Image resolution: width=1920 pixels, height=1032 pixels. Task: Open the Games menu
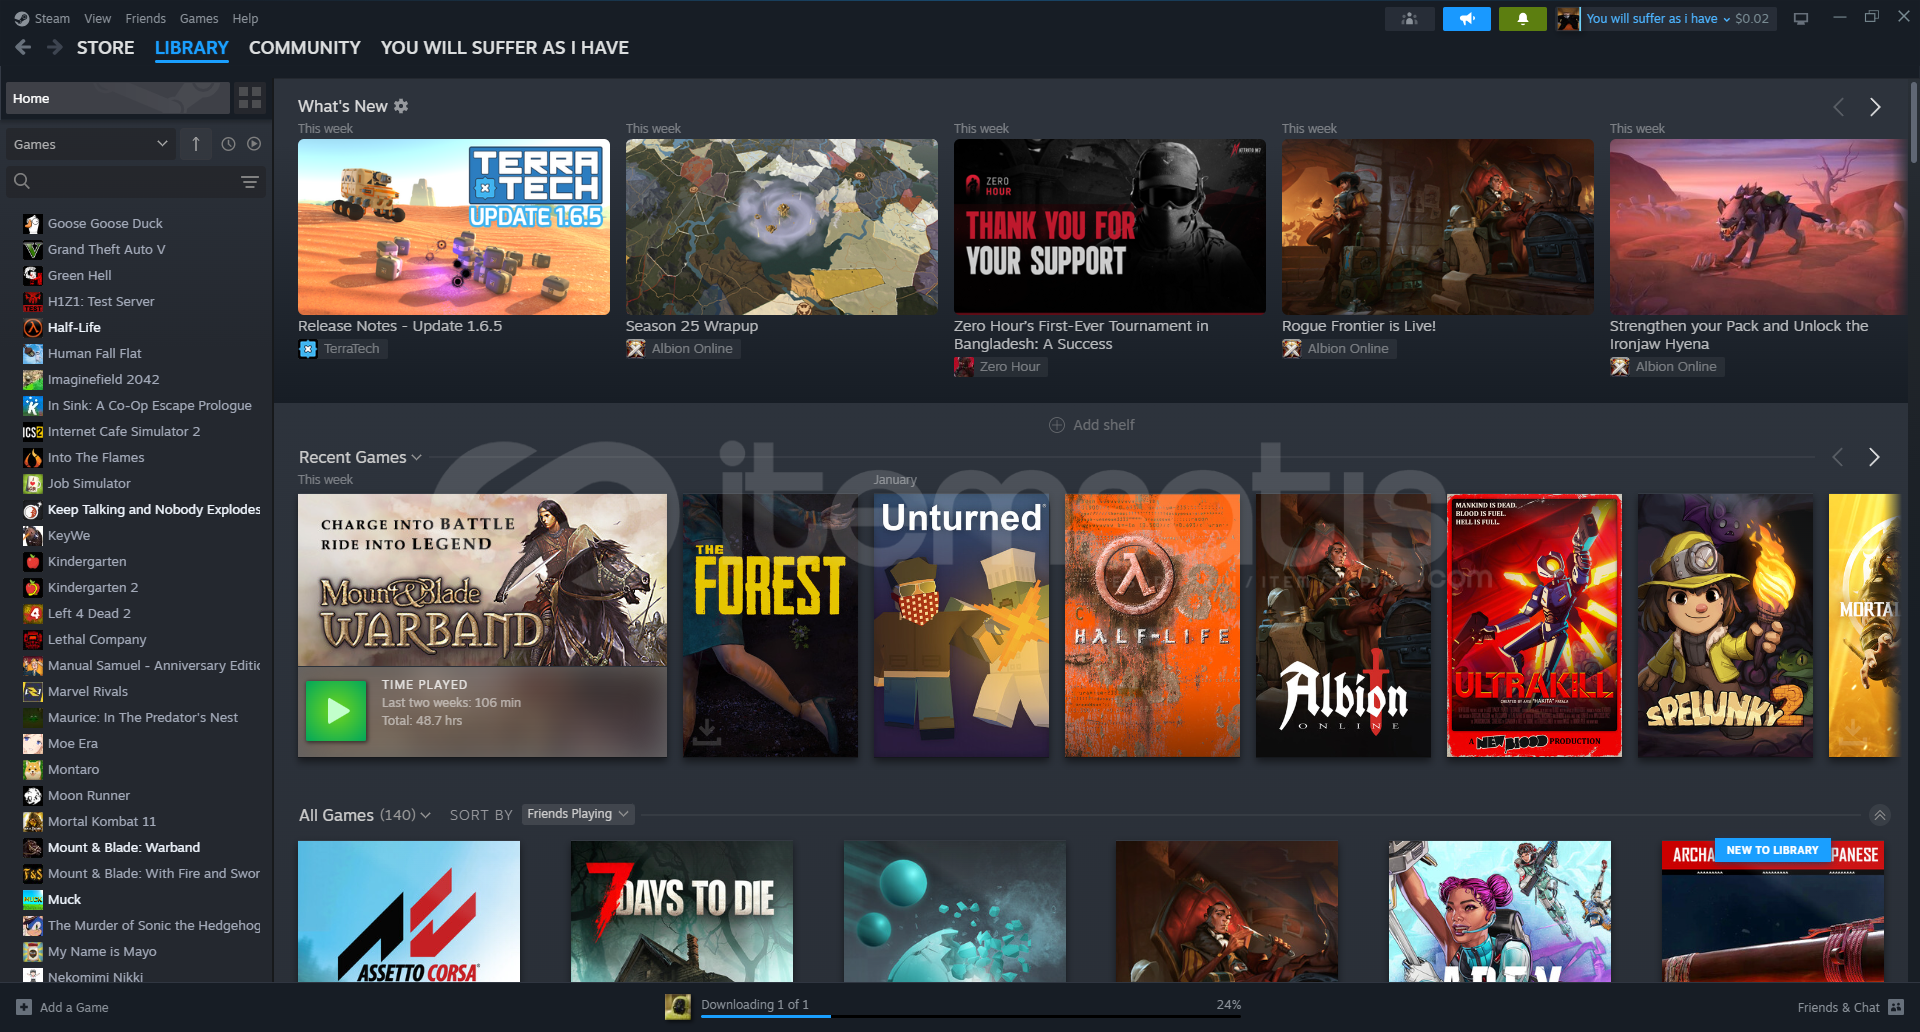199,18
